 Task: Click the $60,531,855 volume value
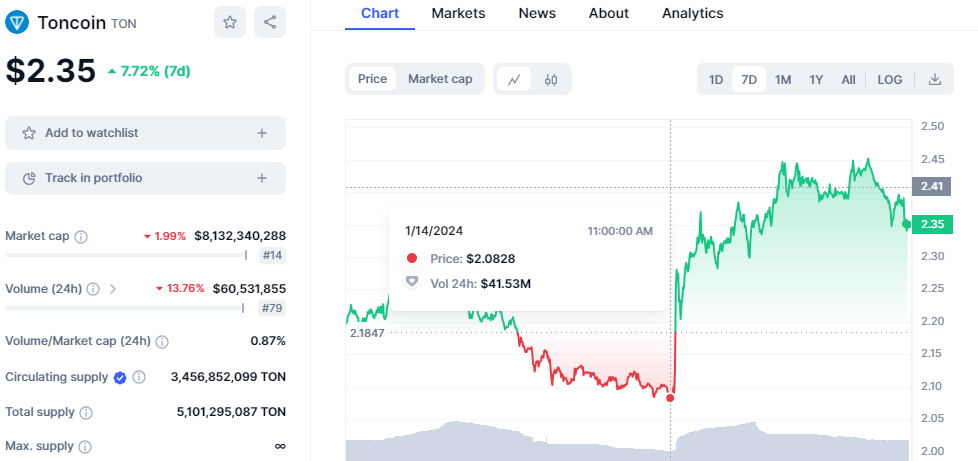tap(249, 288)
